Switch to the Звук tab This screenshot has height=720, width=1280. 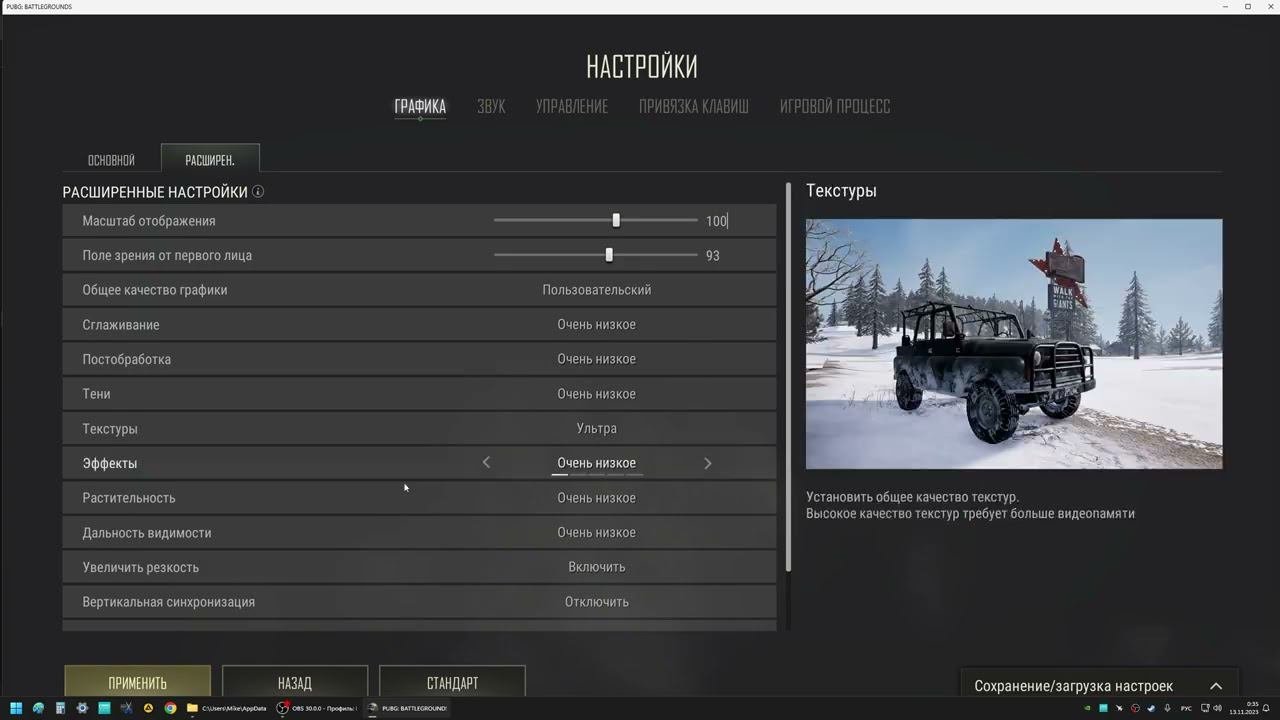(x=491, y=106)
